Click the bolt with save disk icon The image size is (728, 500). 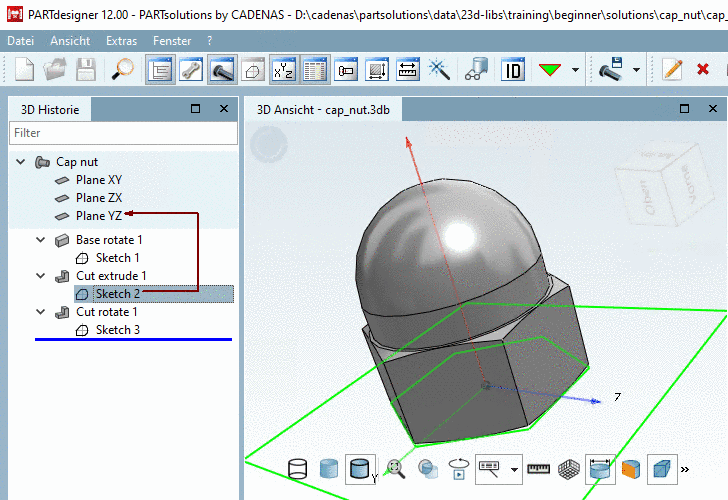click(611, 70)
